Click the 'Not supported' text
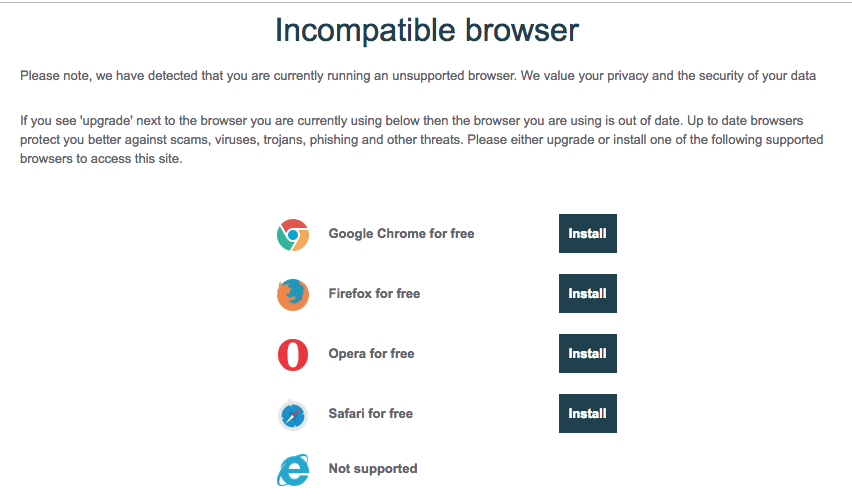Image resolution: width=852 pixels, height=501 pixels. coord(373,468)
